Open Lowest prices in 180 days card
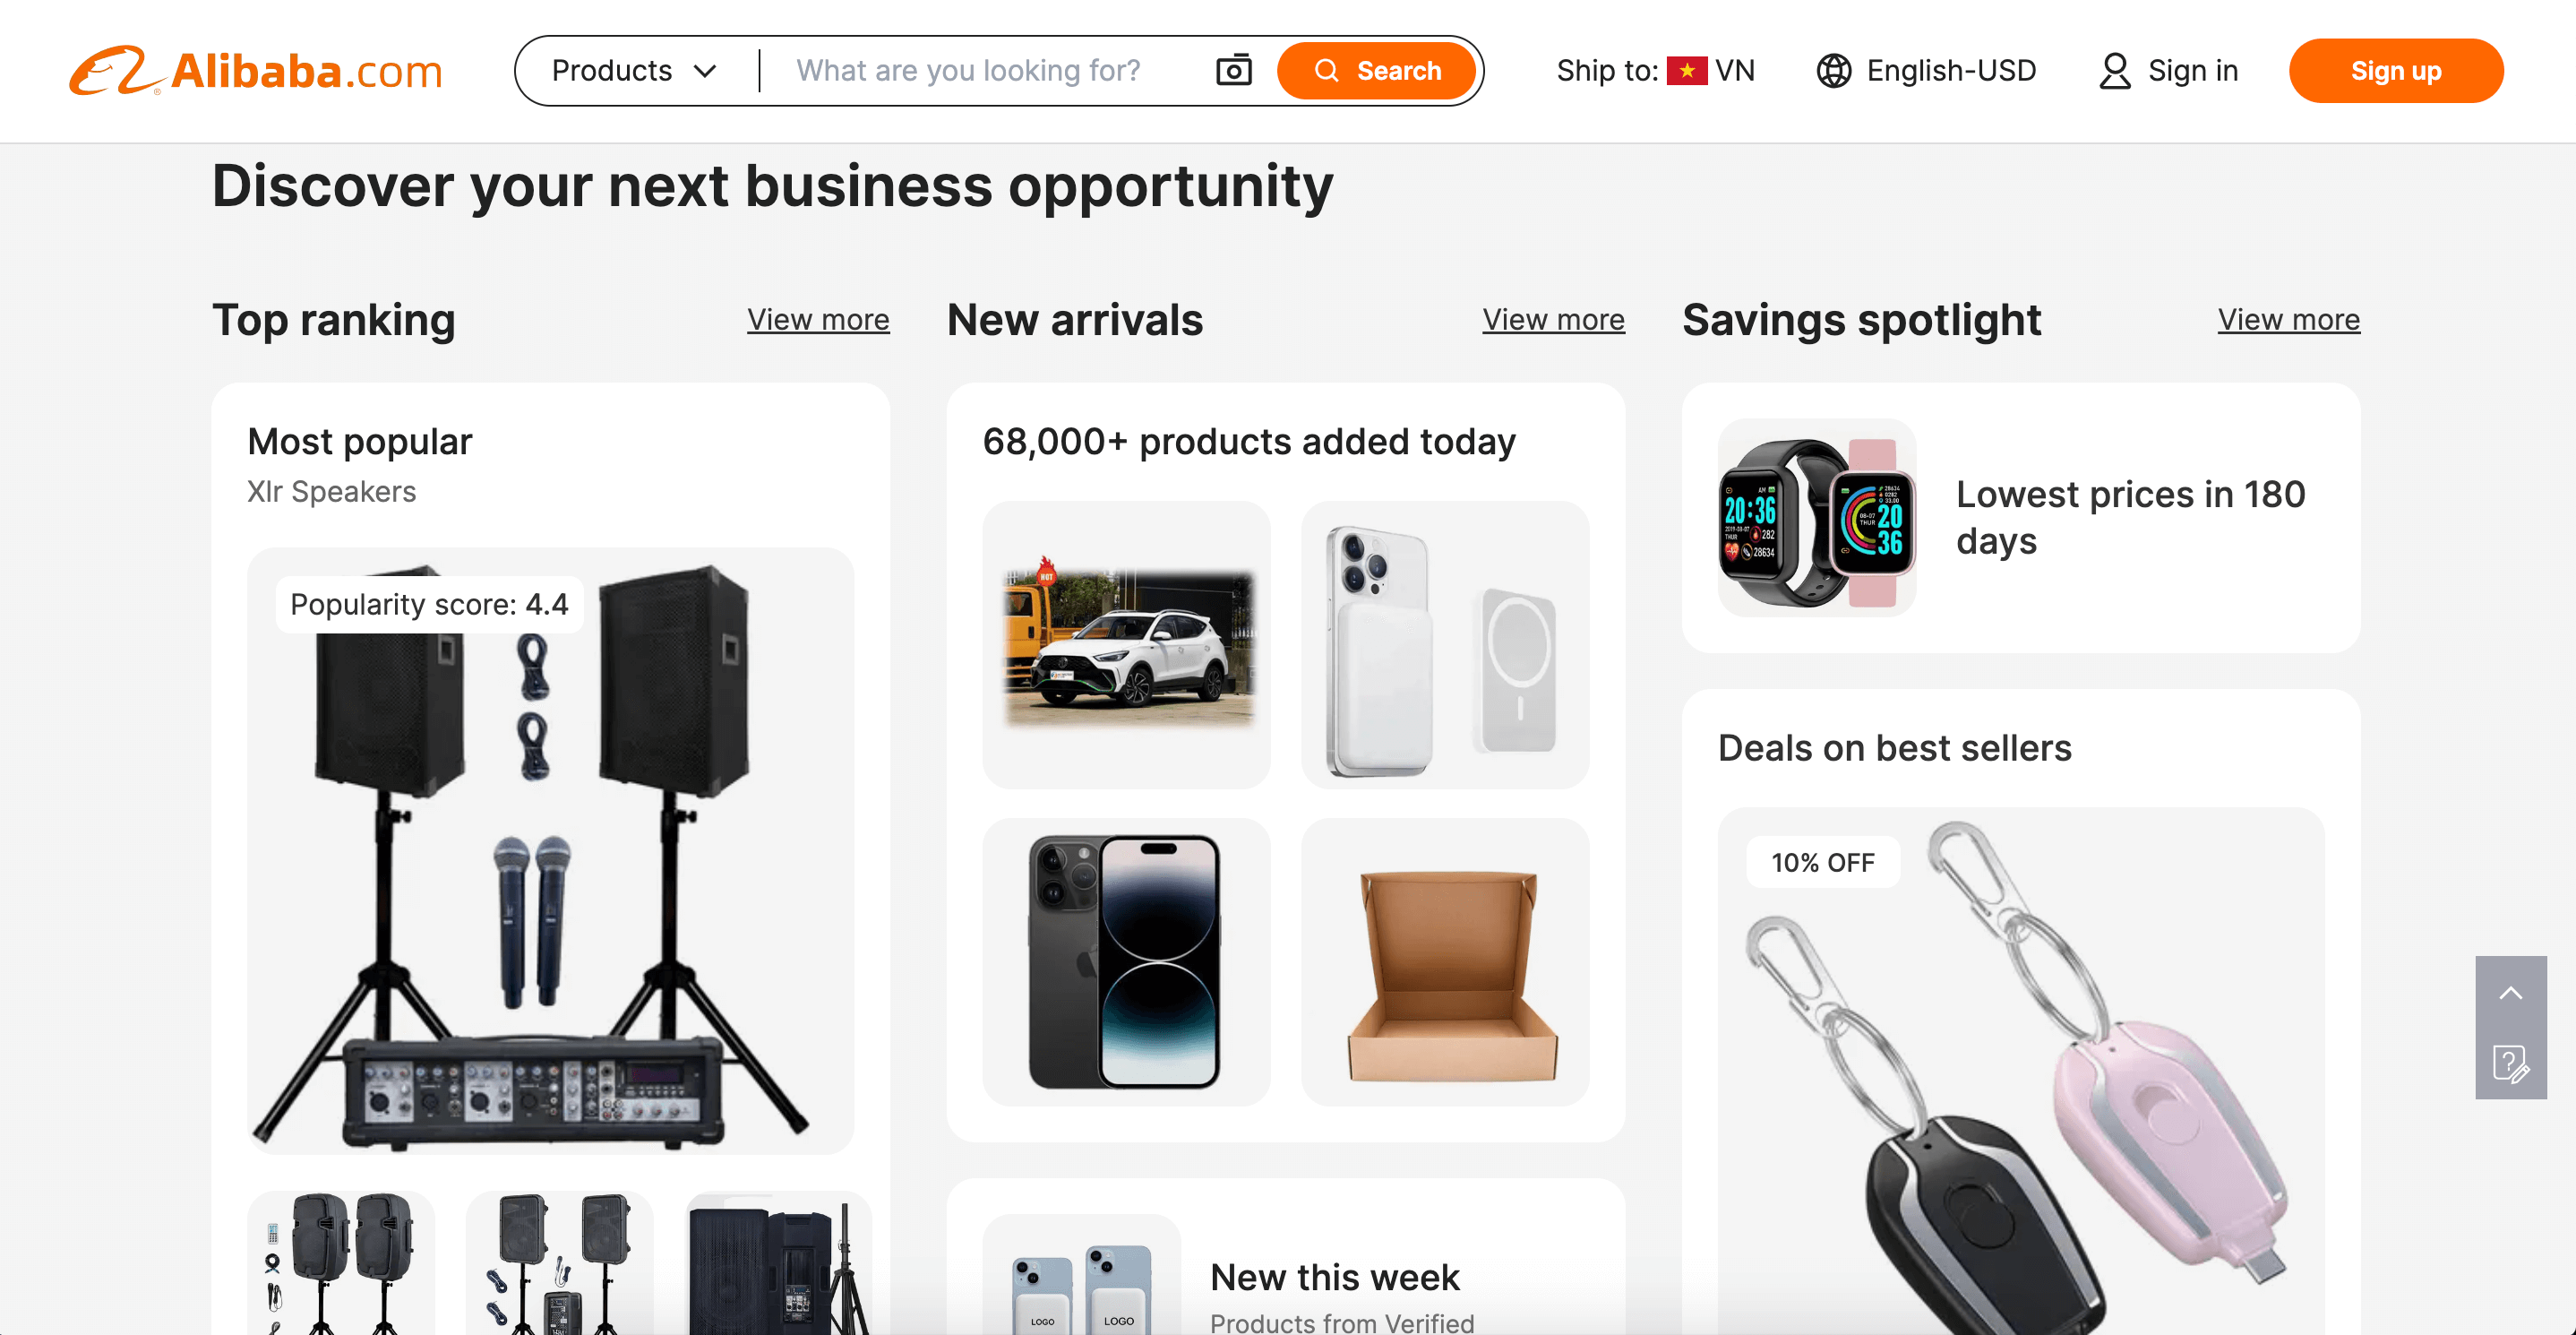Viewport: 2576px width, 1335px height. click(2020, 517)
